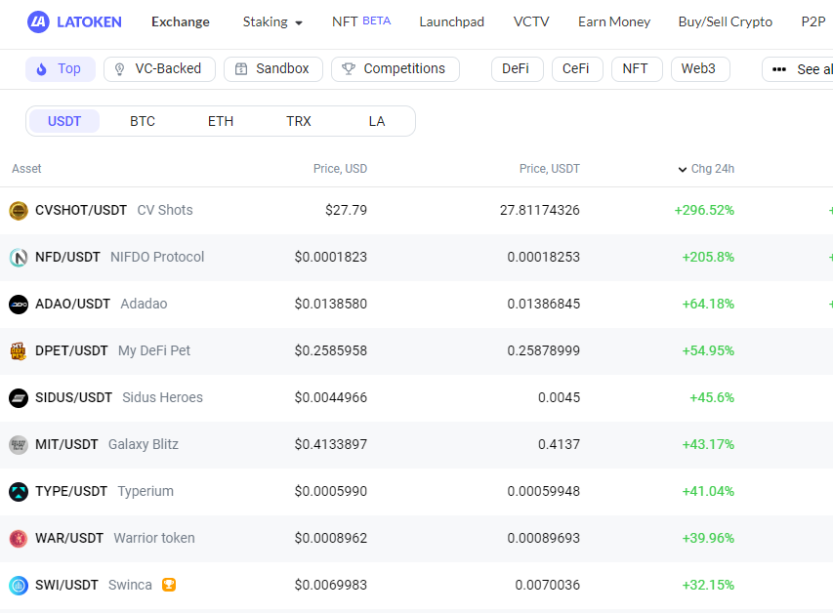833x613 pixels.
Task: Click the TYPE Typerium icon
Action: point(19,492)
